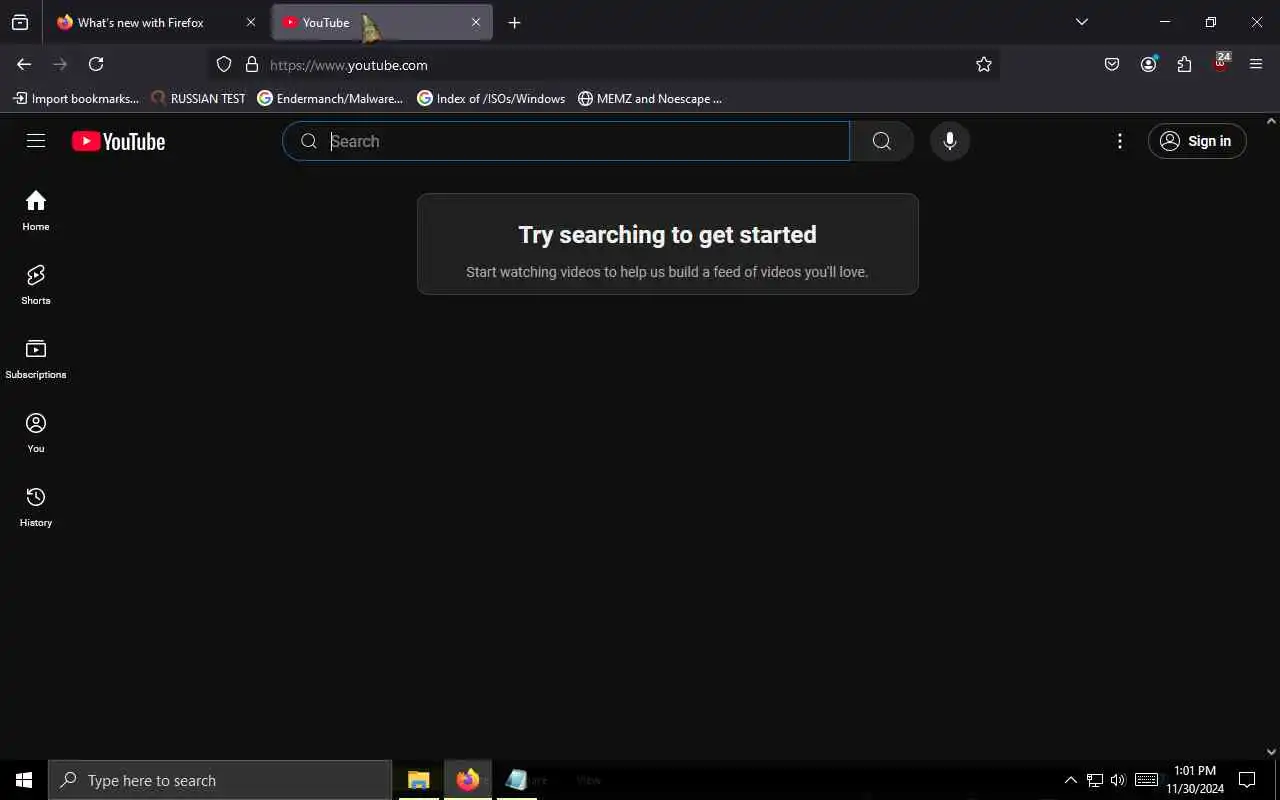Open MEMZ and Noescape bookmark
The height and width of the screenshot is (800, 1280).
click(650, 98)
